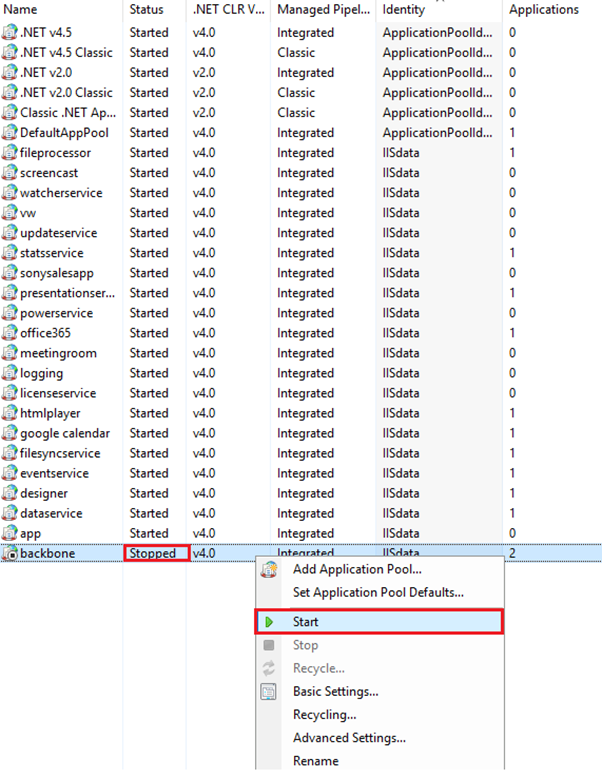Click the Identity column header

coord(404,9)
